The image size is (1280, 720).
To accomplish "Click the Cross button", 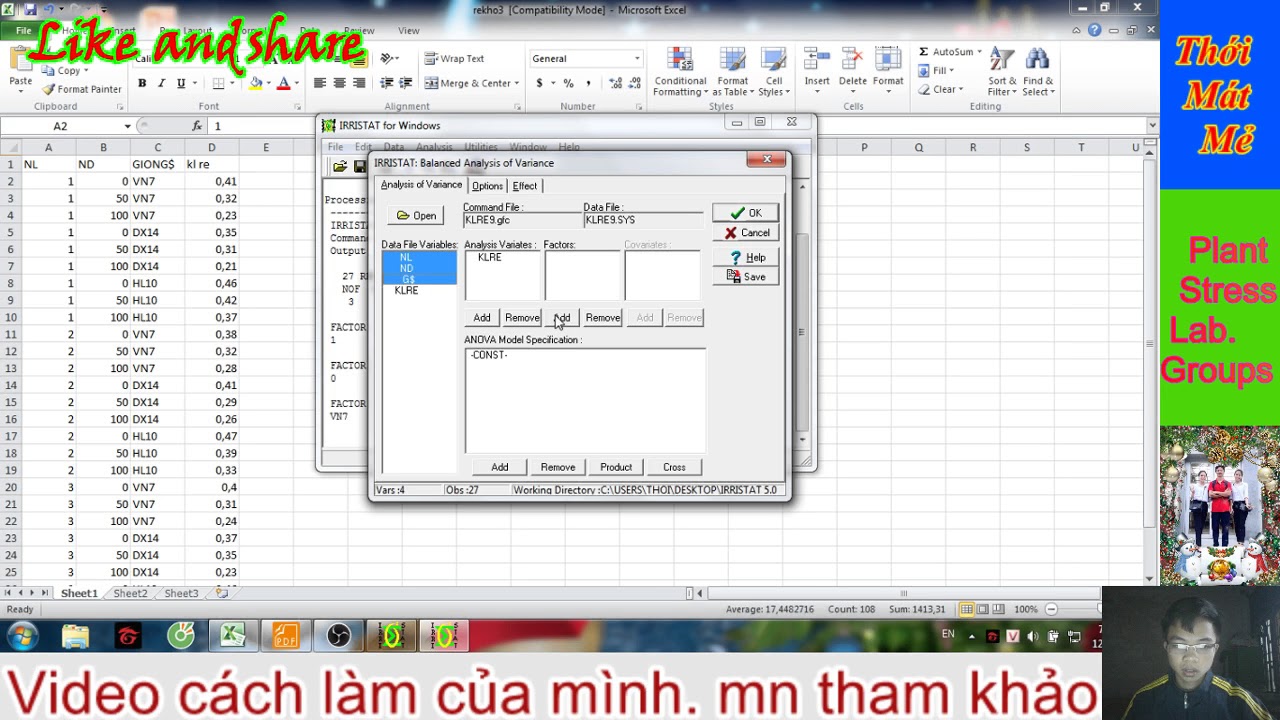I will click(674, 467).
